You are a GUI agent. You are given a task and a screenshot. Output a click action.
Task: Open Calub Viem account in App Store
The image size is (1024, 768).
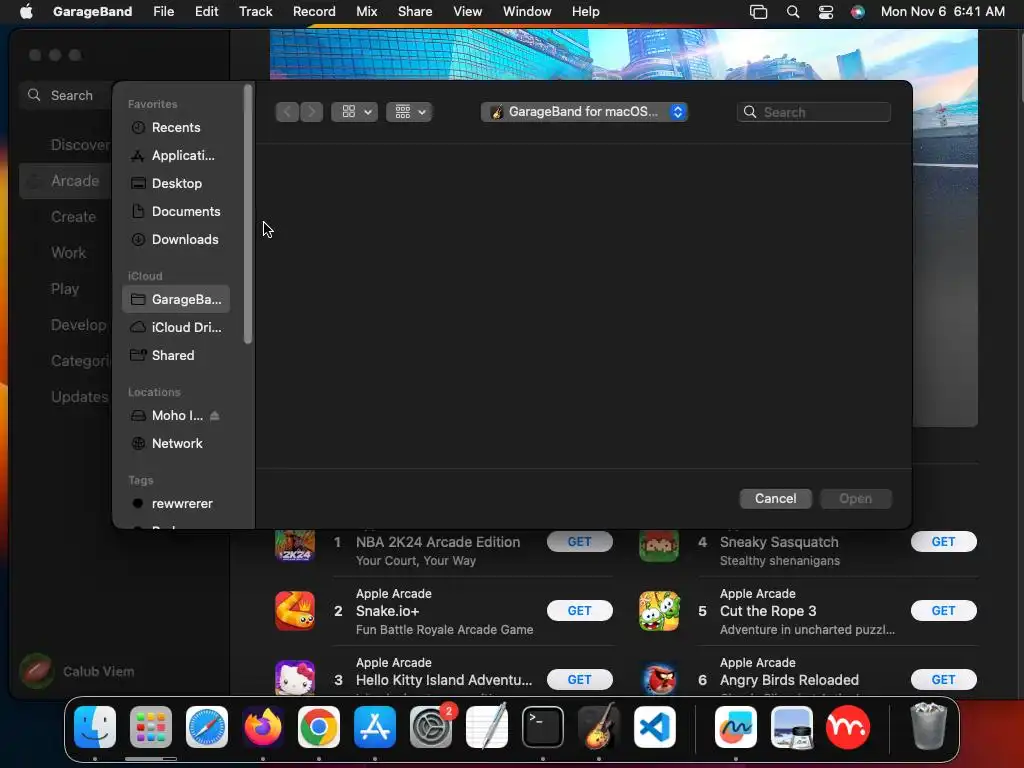pyautogui.click(x=76, y=671)
